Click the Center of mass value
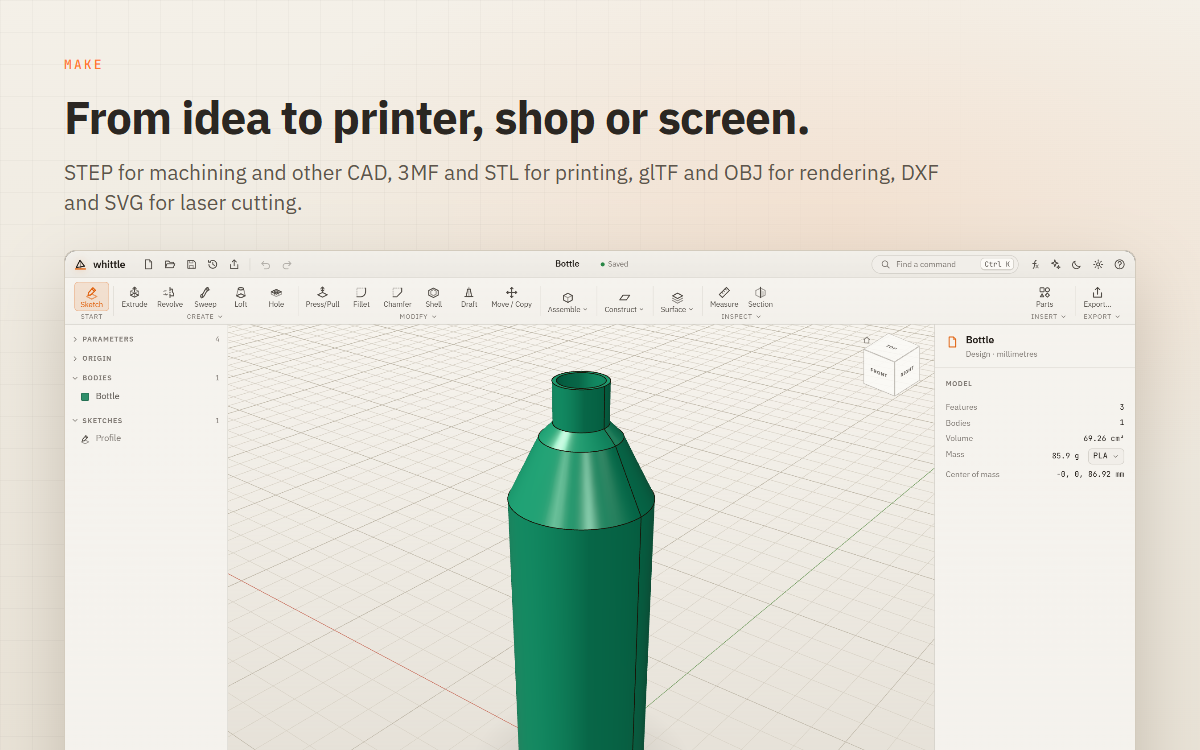The width and height of the screenshot is (1200, 750). 1090,474
